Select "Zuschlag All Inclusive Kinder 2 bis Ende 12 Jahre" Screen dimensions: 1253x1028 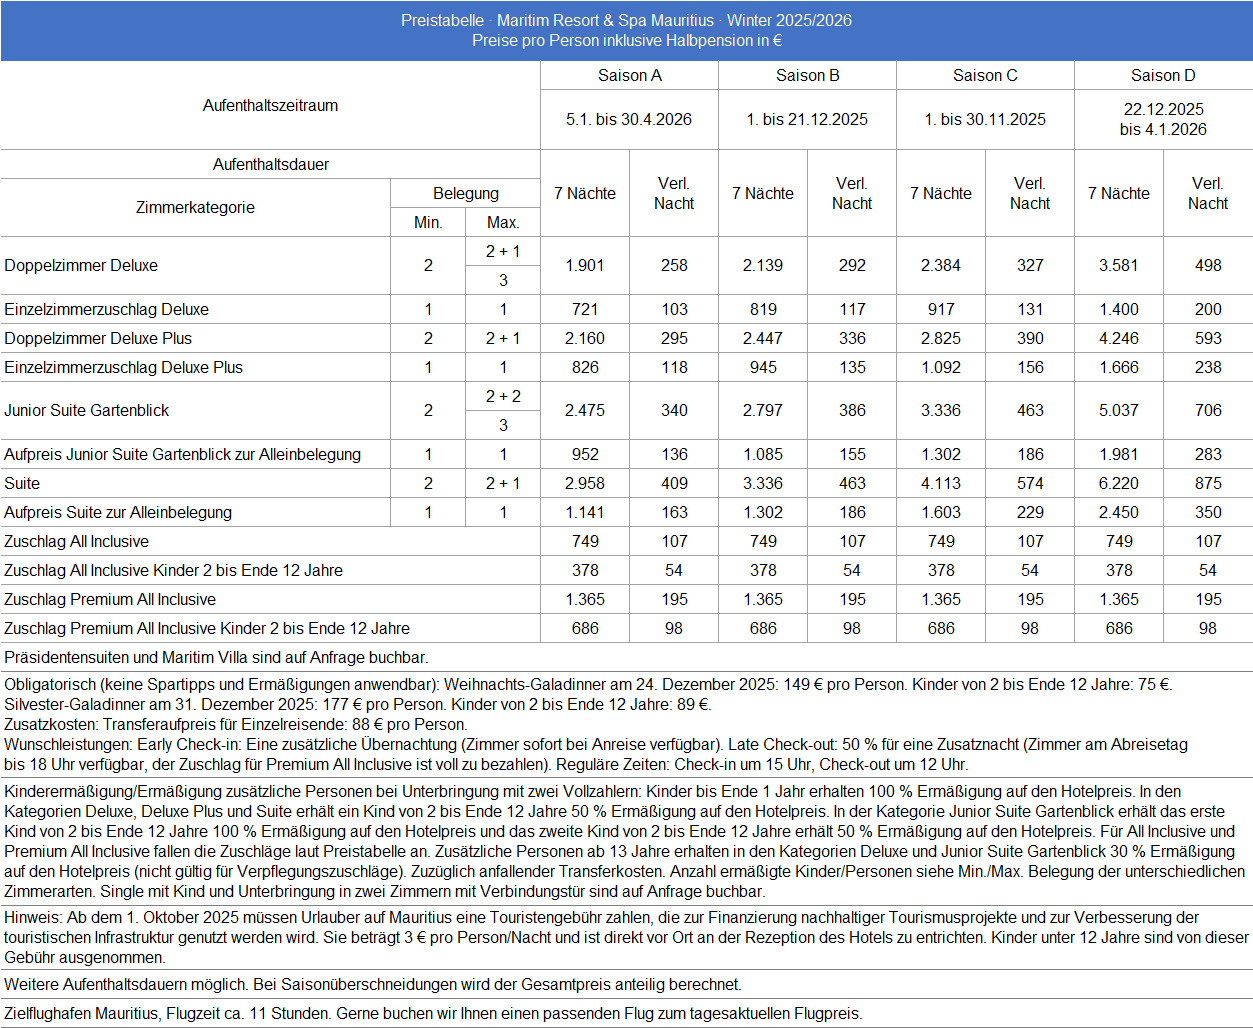coord(173,570)
